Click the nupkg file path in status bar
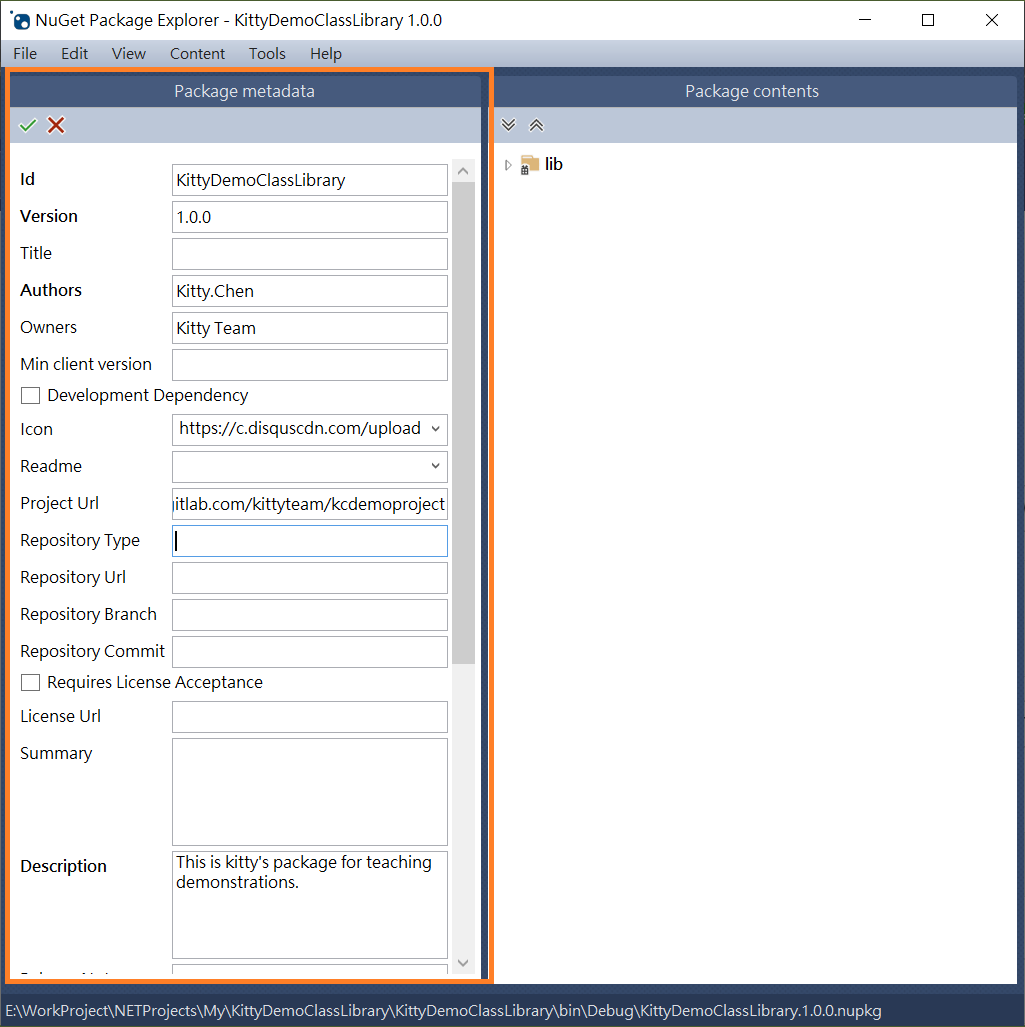The image size is (1025, 1027). [443, 1011]
